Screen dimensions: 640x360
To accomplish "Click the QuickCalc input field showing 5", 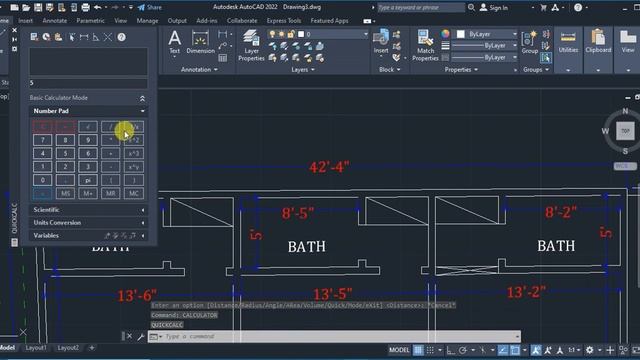I will [88, 83].
